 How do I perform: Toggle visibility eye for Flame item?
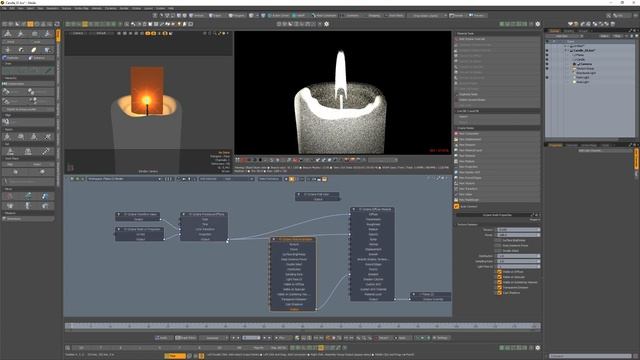tap(547, 55)
